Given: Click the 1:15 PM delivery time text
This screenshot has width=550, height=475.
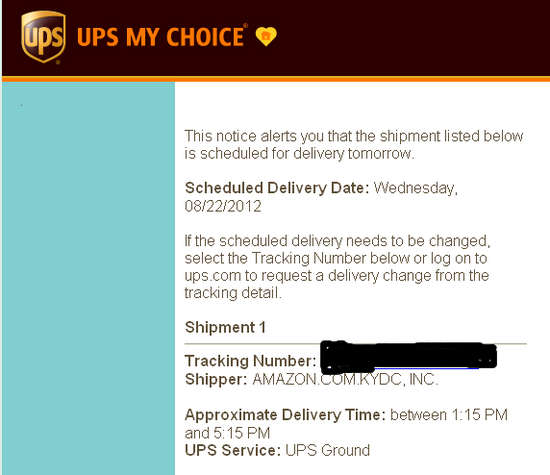Looking at the screenshot, I should click(479, 415).
